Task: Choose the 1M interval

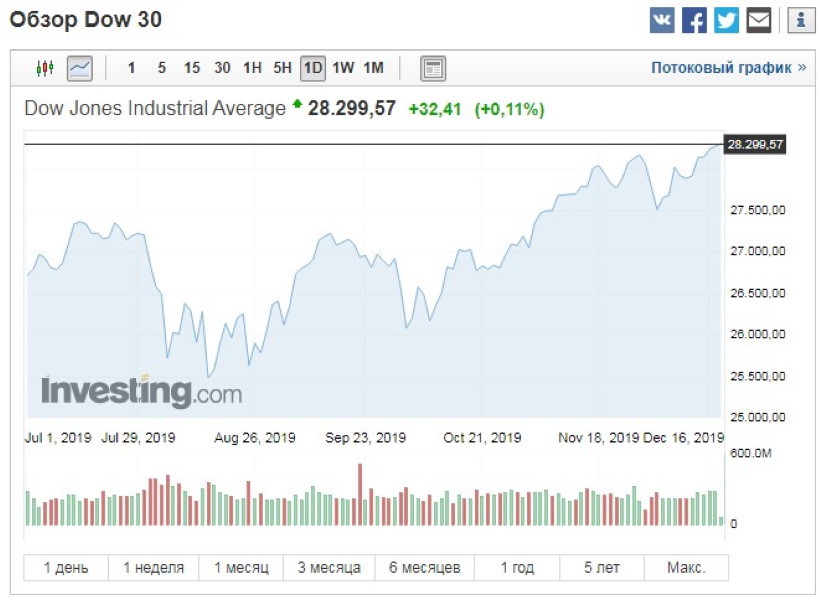Action: 373,68
